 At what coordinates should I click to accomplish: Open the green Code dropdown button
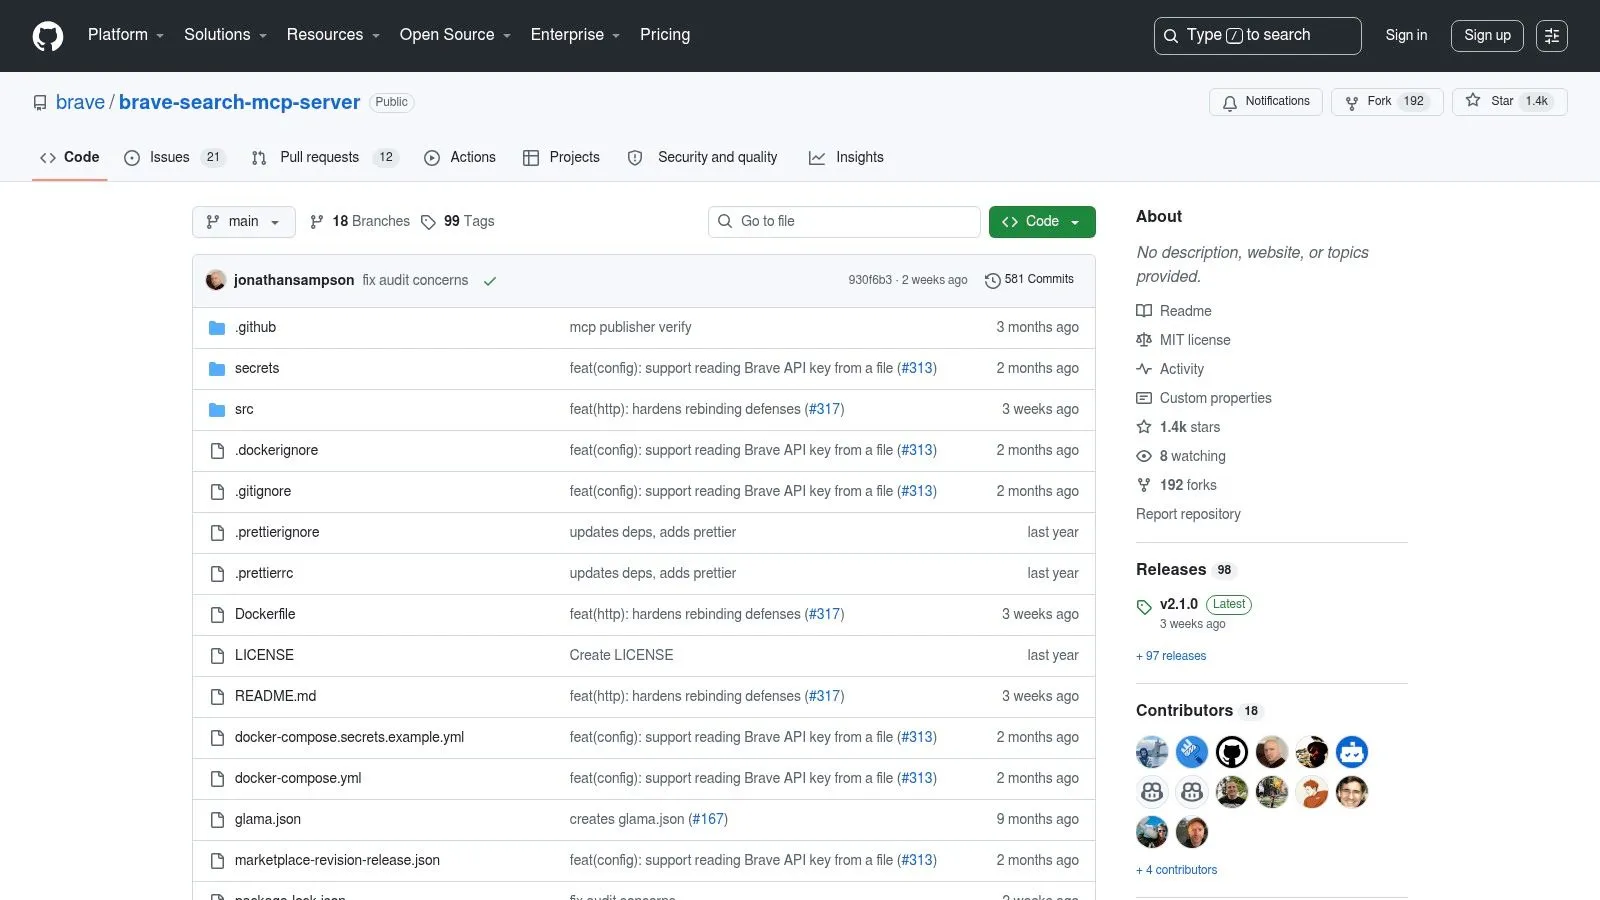click(x=1042, y=222)
